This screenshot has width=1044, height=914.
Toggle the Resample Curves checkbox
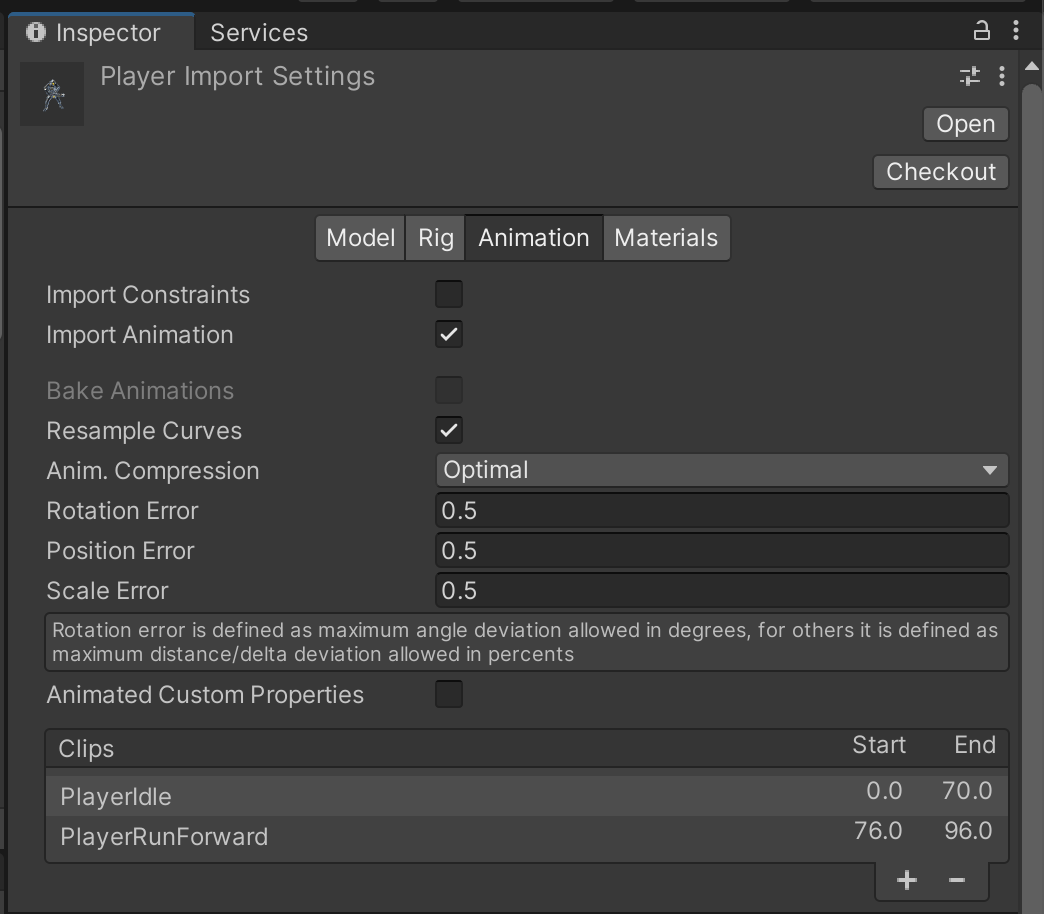(x=449, y=431)
